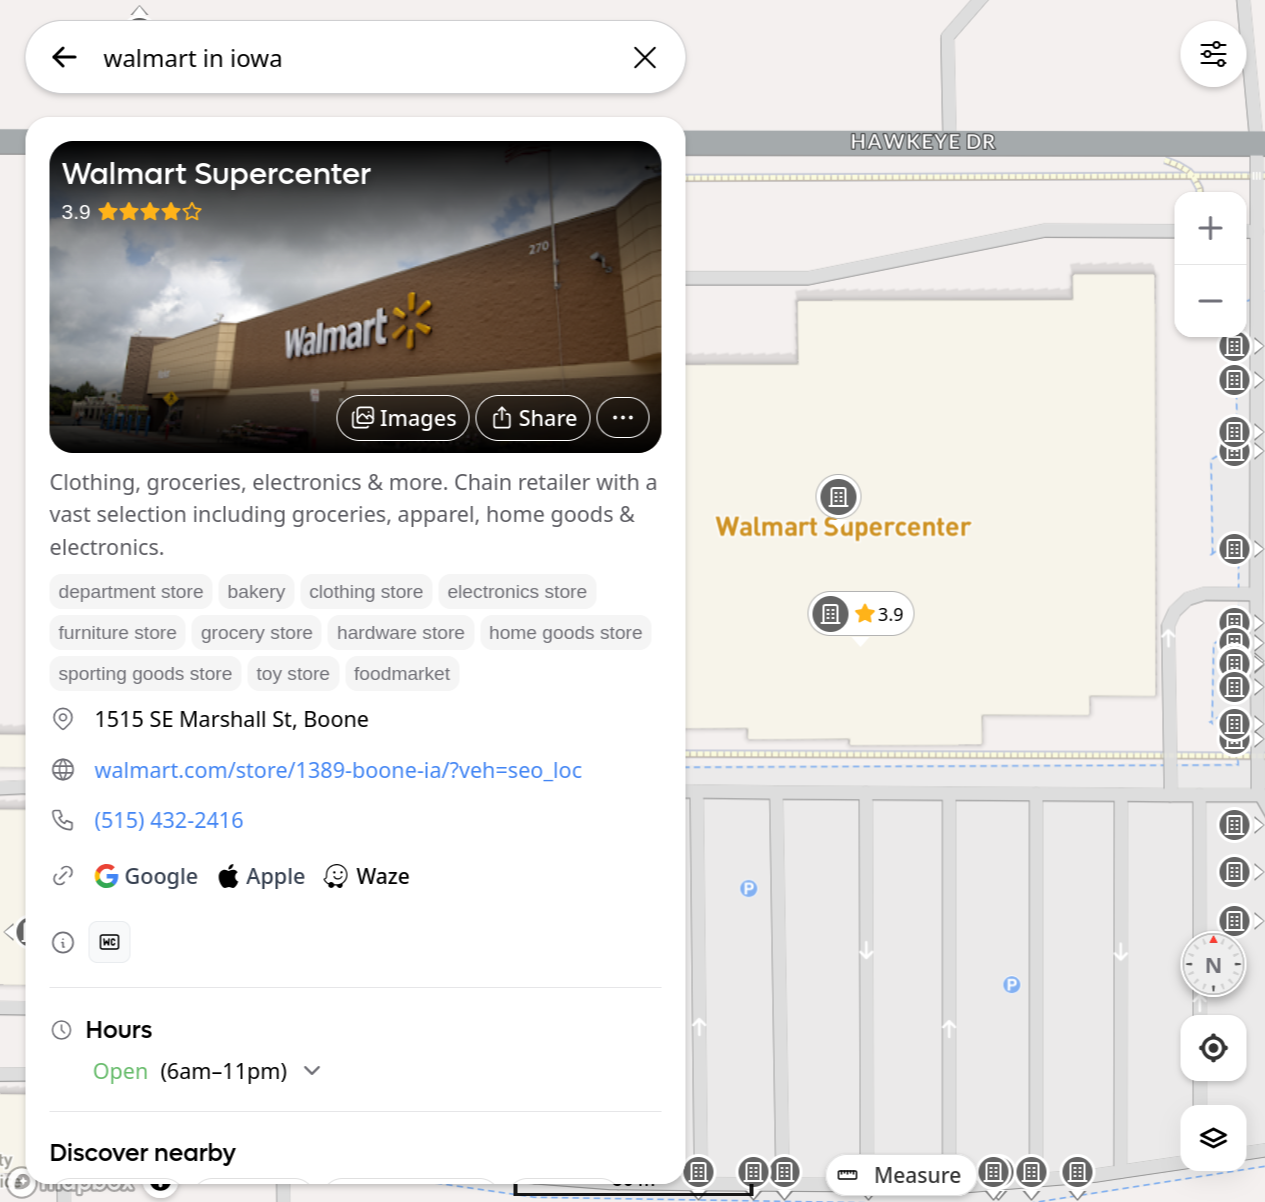
Task: Select the Measure tool
Action: click(x=900, y=1175)
